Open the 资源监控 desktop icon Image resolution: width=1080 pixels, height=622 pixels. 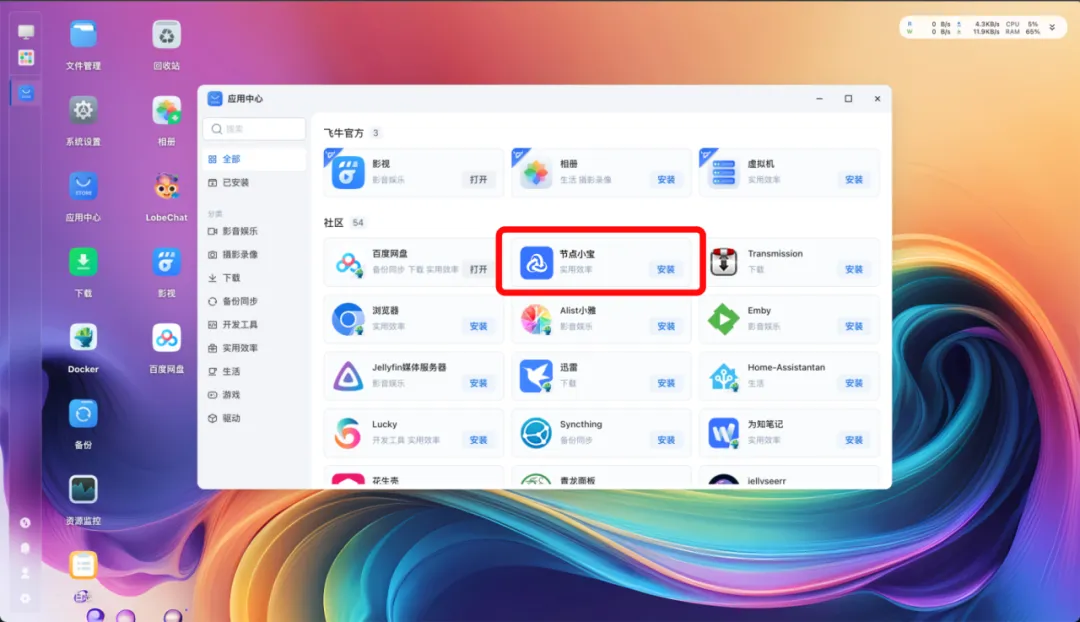pos(83,489)
